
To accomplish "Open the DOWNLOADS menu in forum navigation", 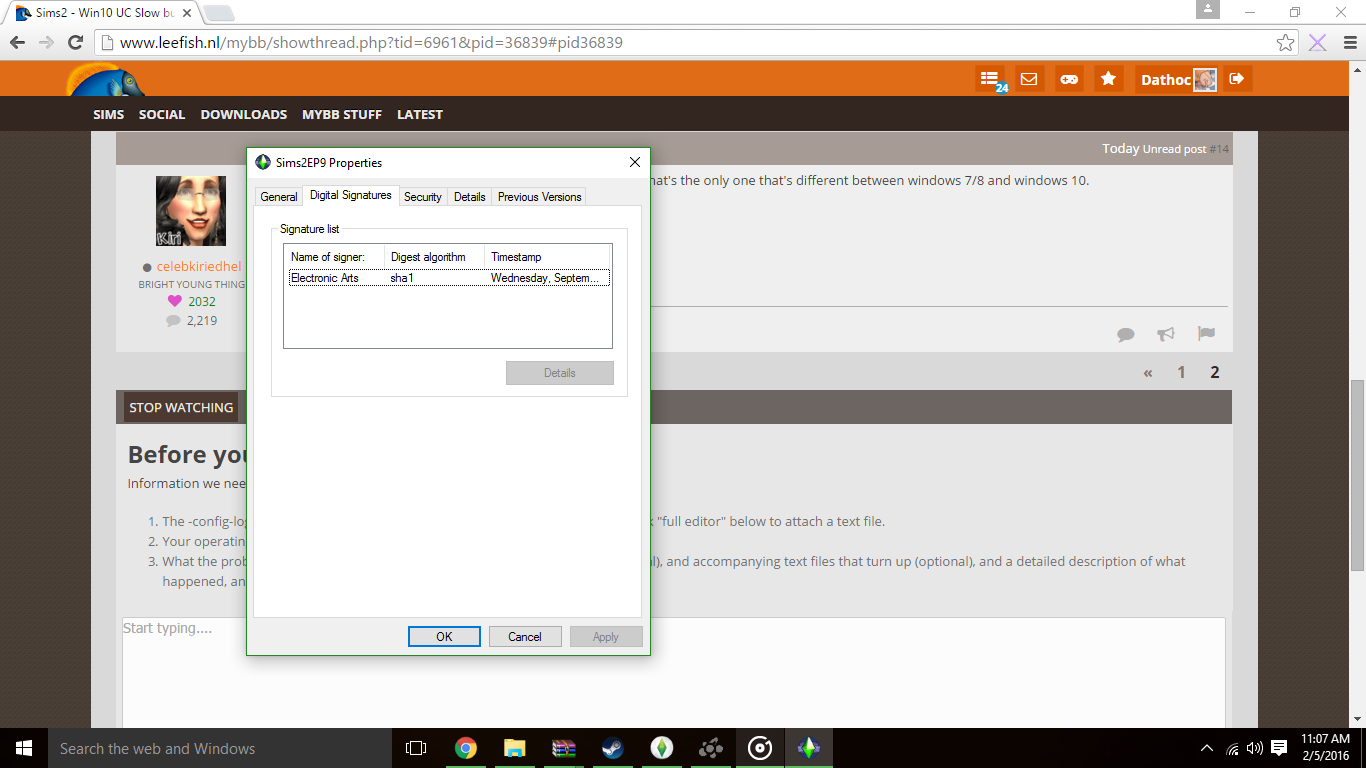I will point(244,115).
